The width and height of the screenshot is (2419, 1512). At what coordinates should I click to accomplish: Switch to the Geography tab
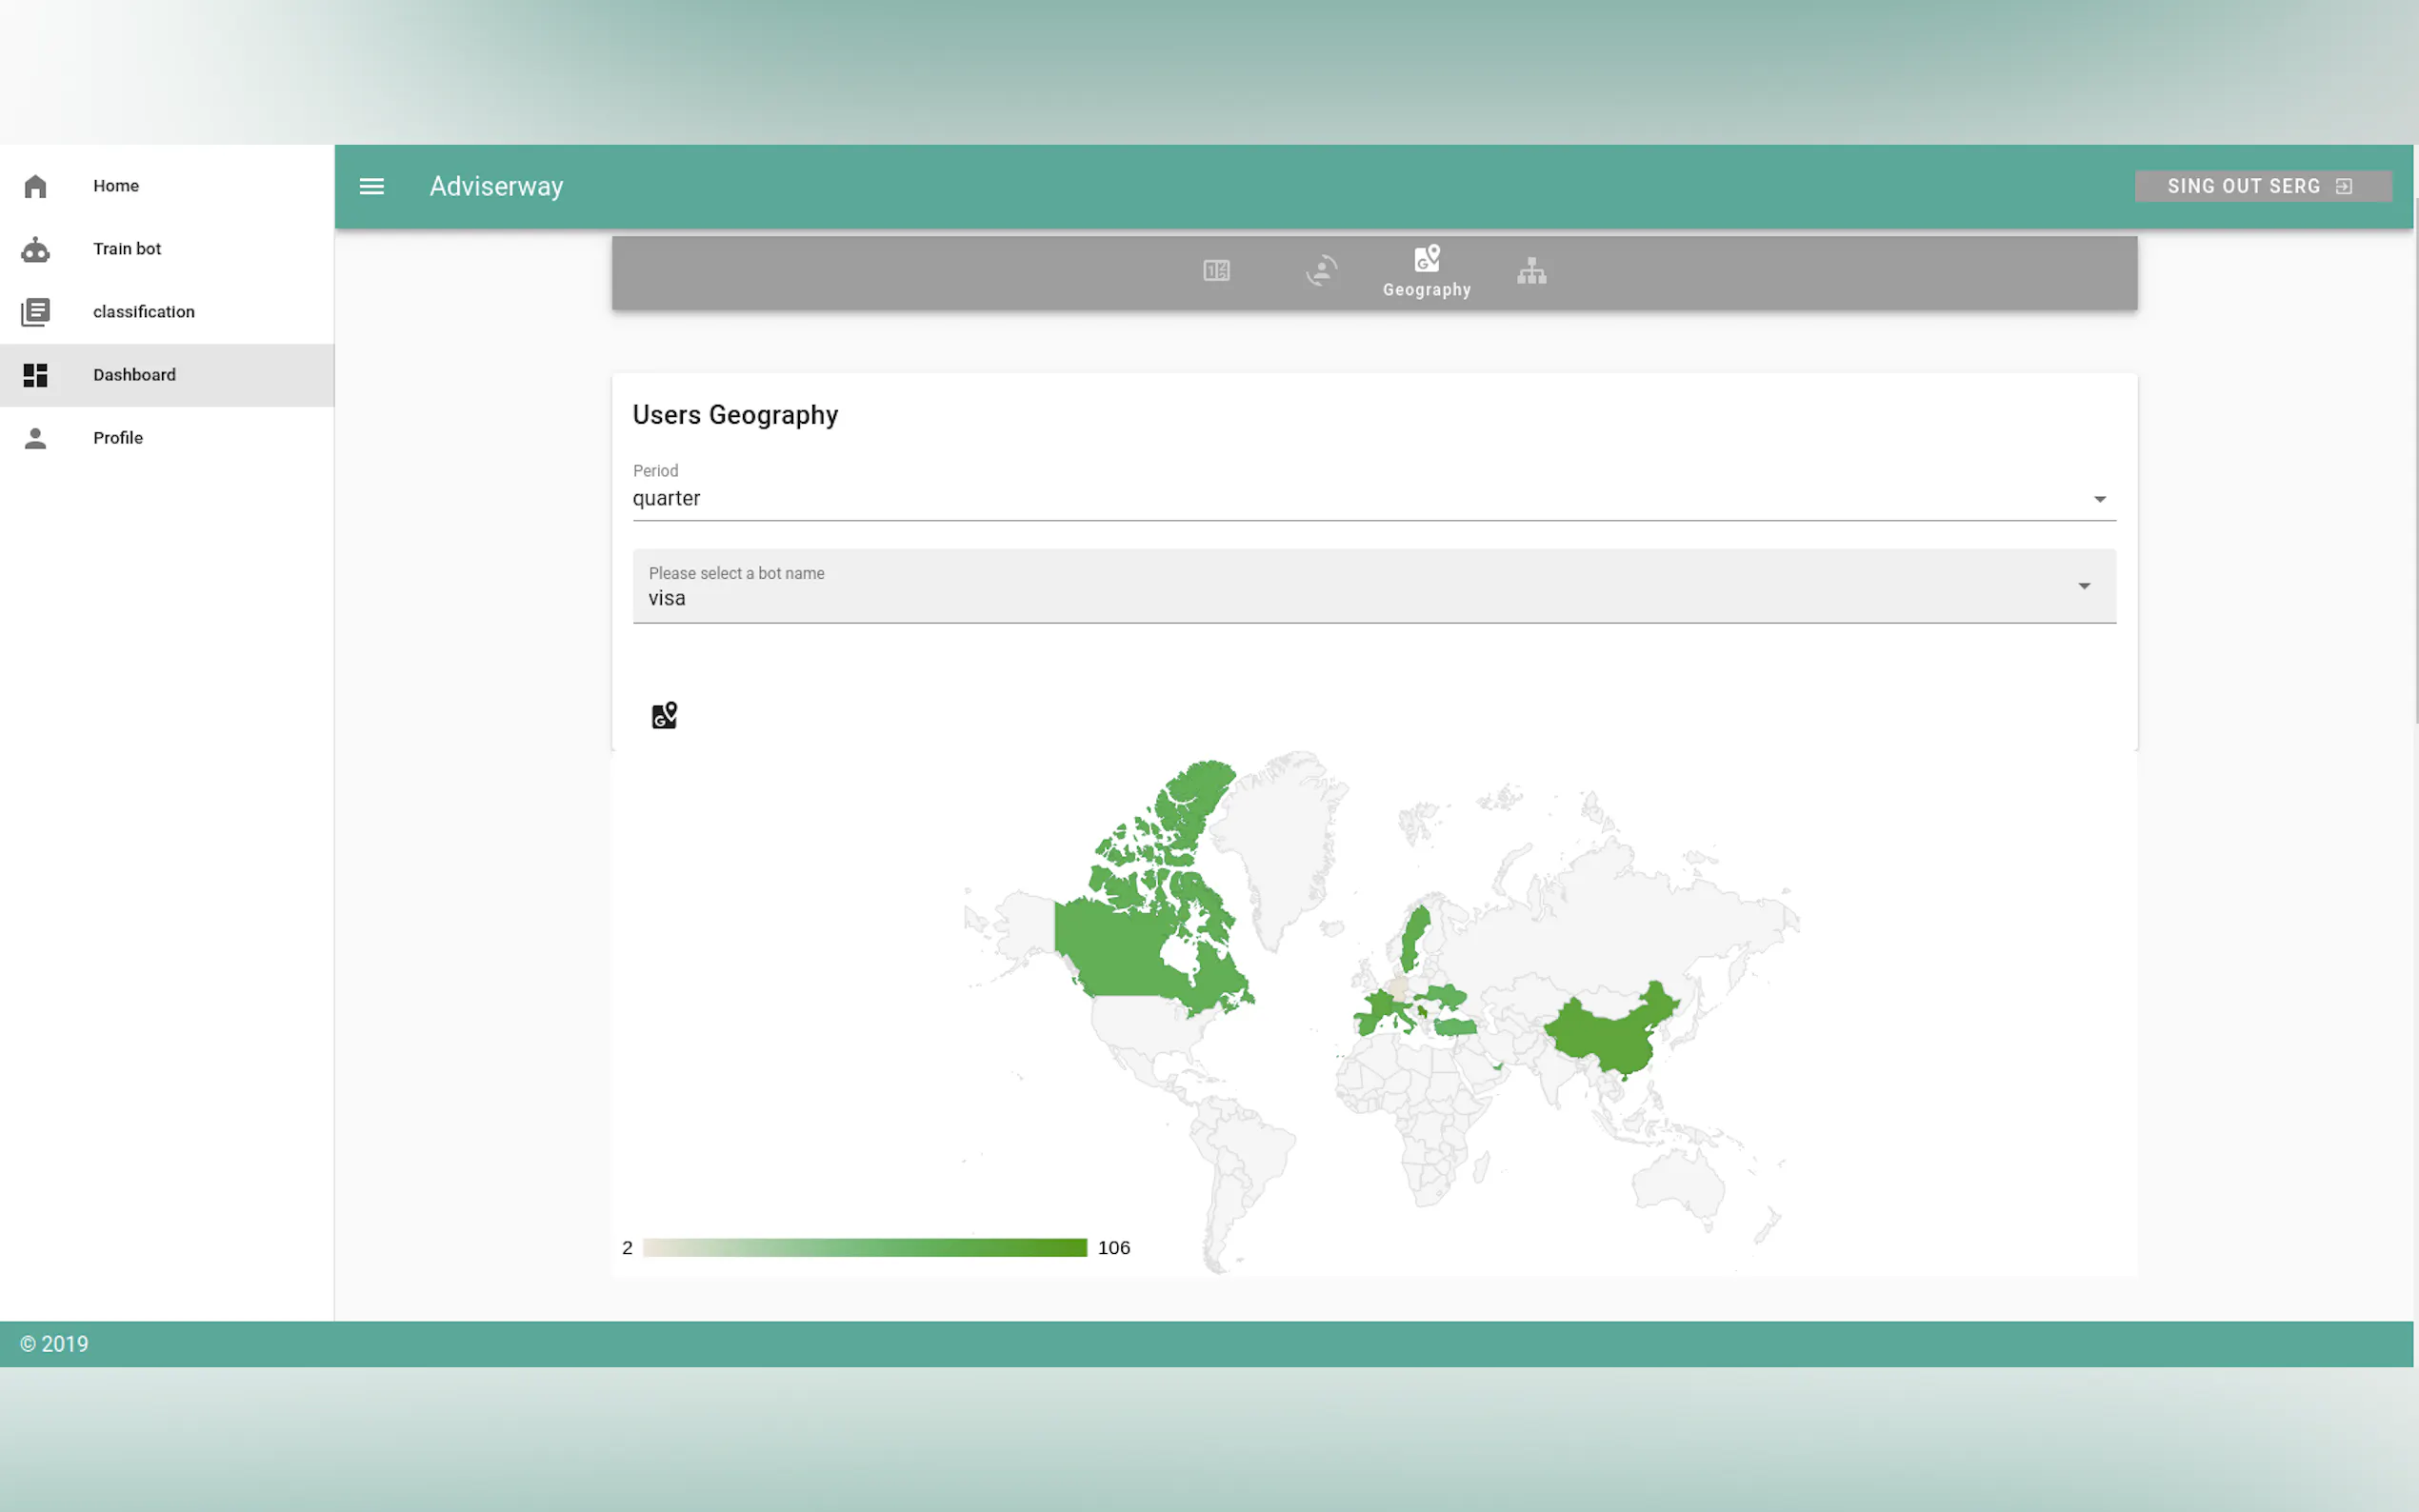click(1426, 271)
